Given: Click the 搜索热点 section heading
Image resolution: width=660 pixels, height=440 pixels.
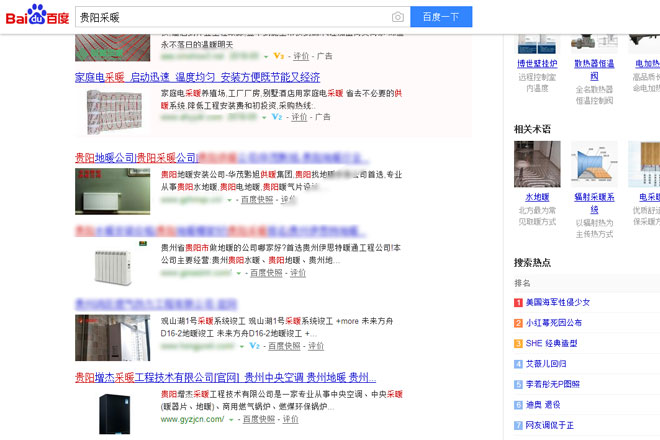Looking at the screenshot, I should click(532, 263).
